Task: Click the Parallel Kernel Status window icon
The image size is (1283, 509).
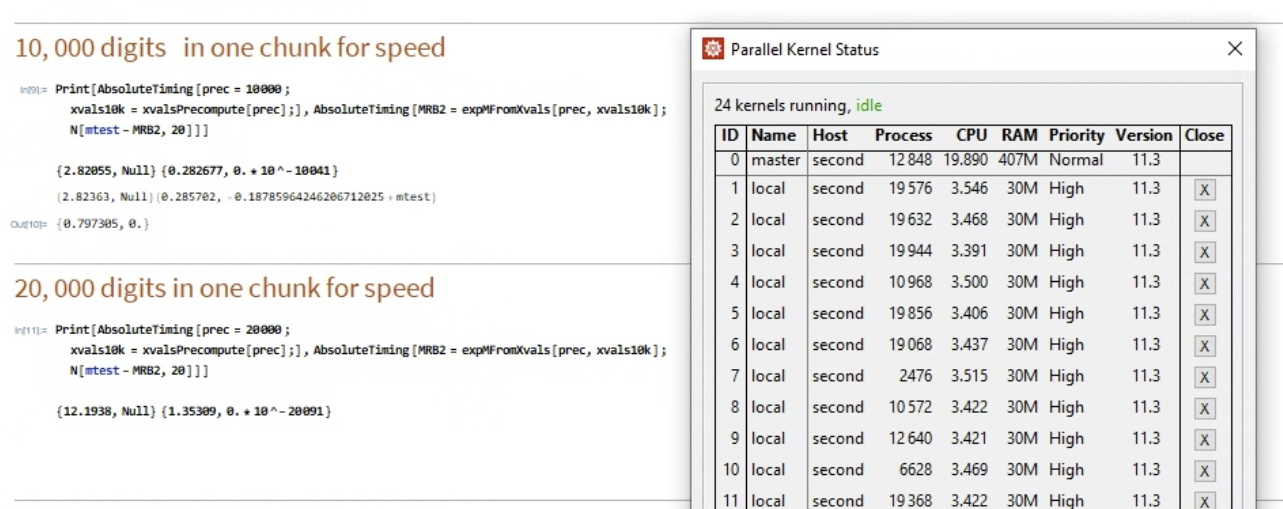Action: 713,49
